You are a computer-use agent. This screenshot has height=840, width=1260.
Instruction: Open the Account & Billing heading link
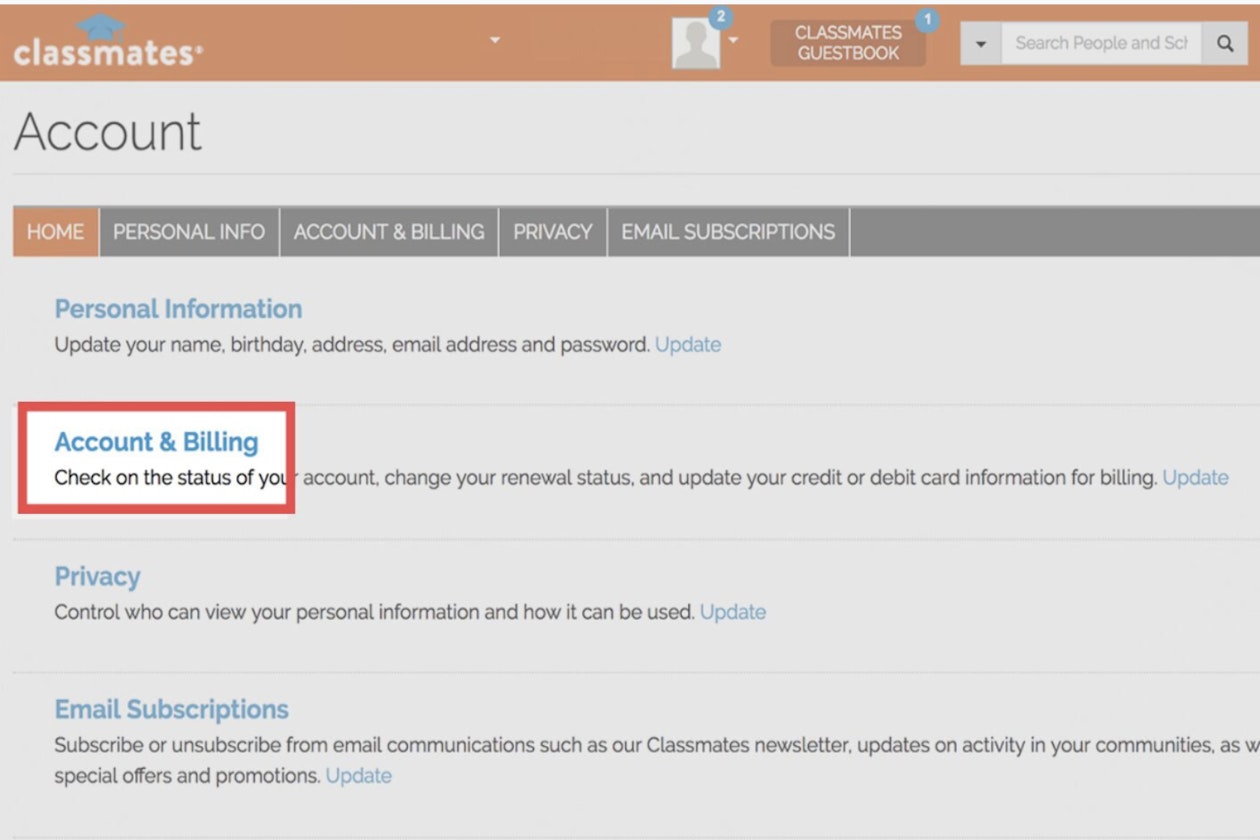(x=156, y=442)
